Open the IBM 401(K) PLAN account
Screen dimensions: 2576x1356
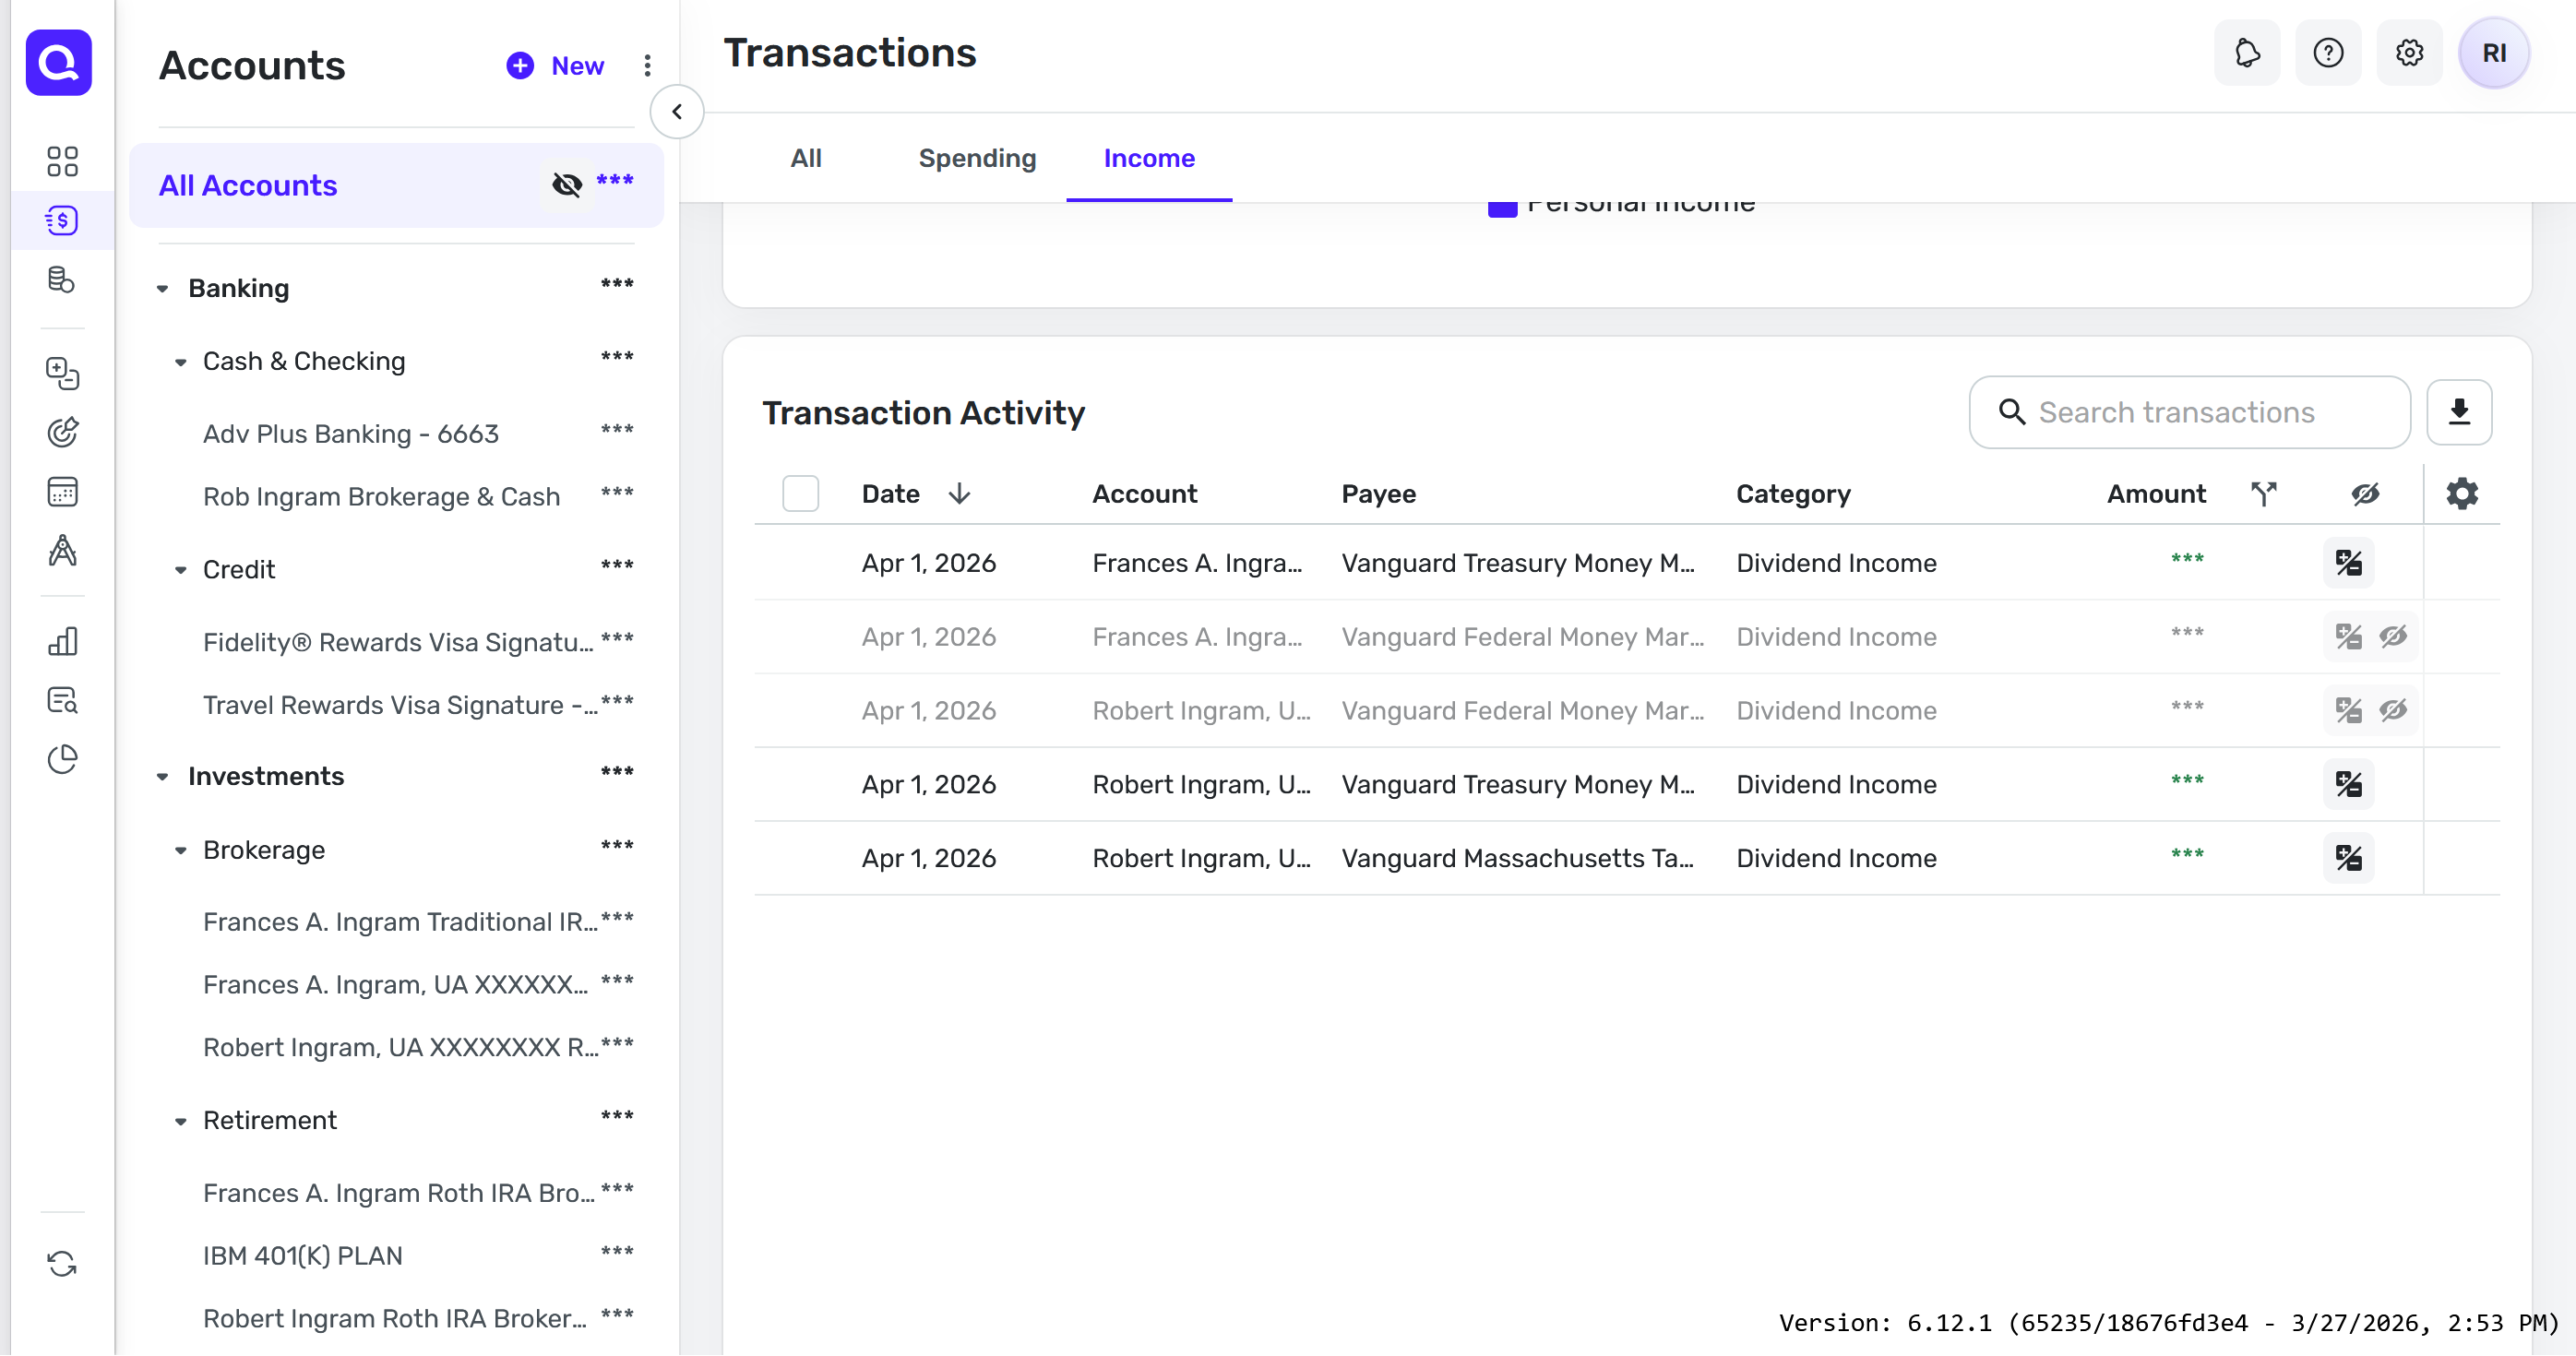tap(302, 1256)
